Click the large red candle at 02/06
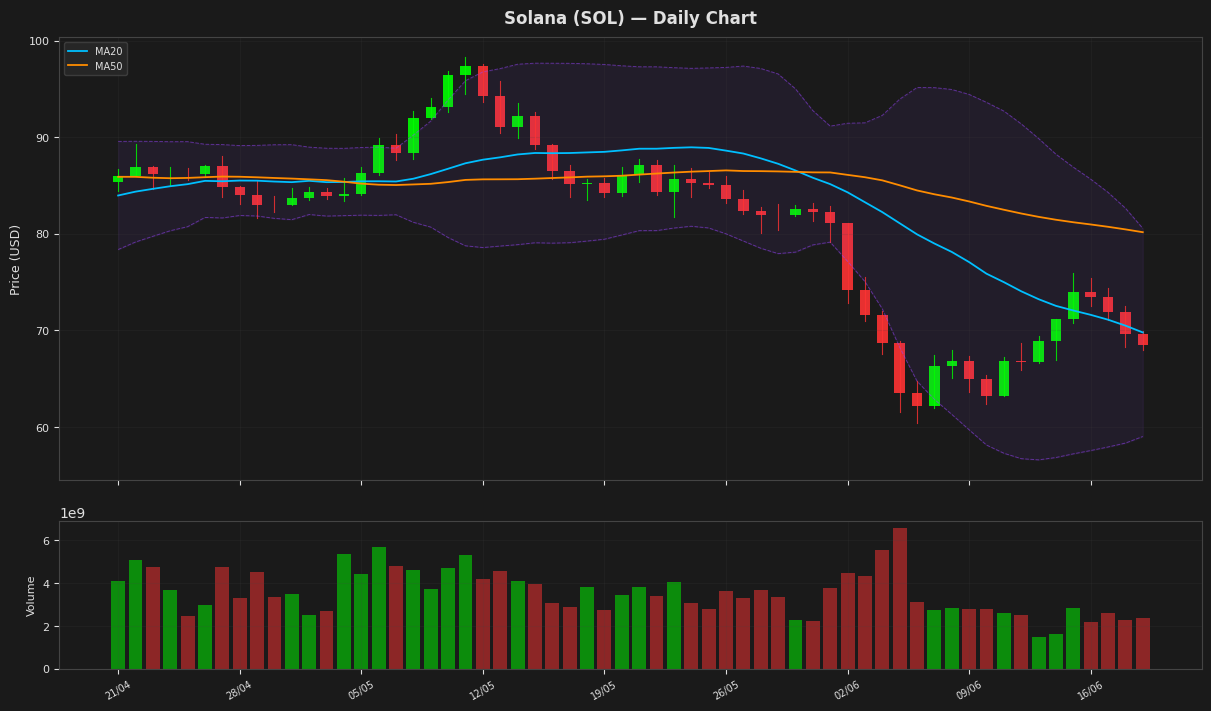1211x711 pixels. 848,256
